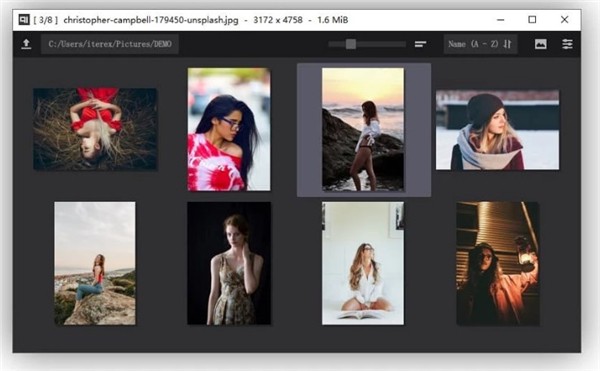This screenshot has height=371, width=600.
Task: Click the thumbnail layout lines icon
Action: [x=420, y=44]
